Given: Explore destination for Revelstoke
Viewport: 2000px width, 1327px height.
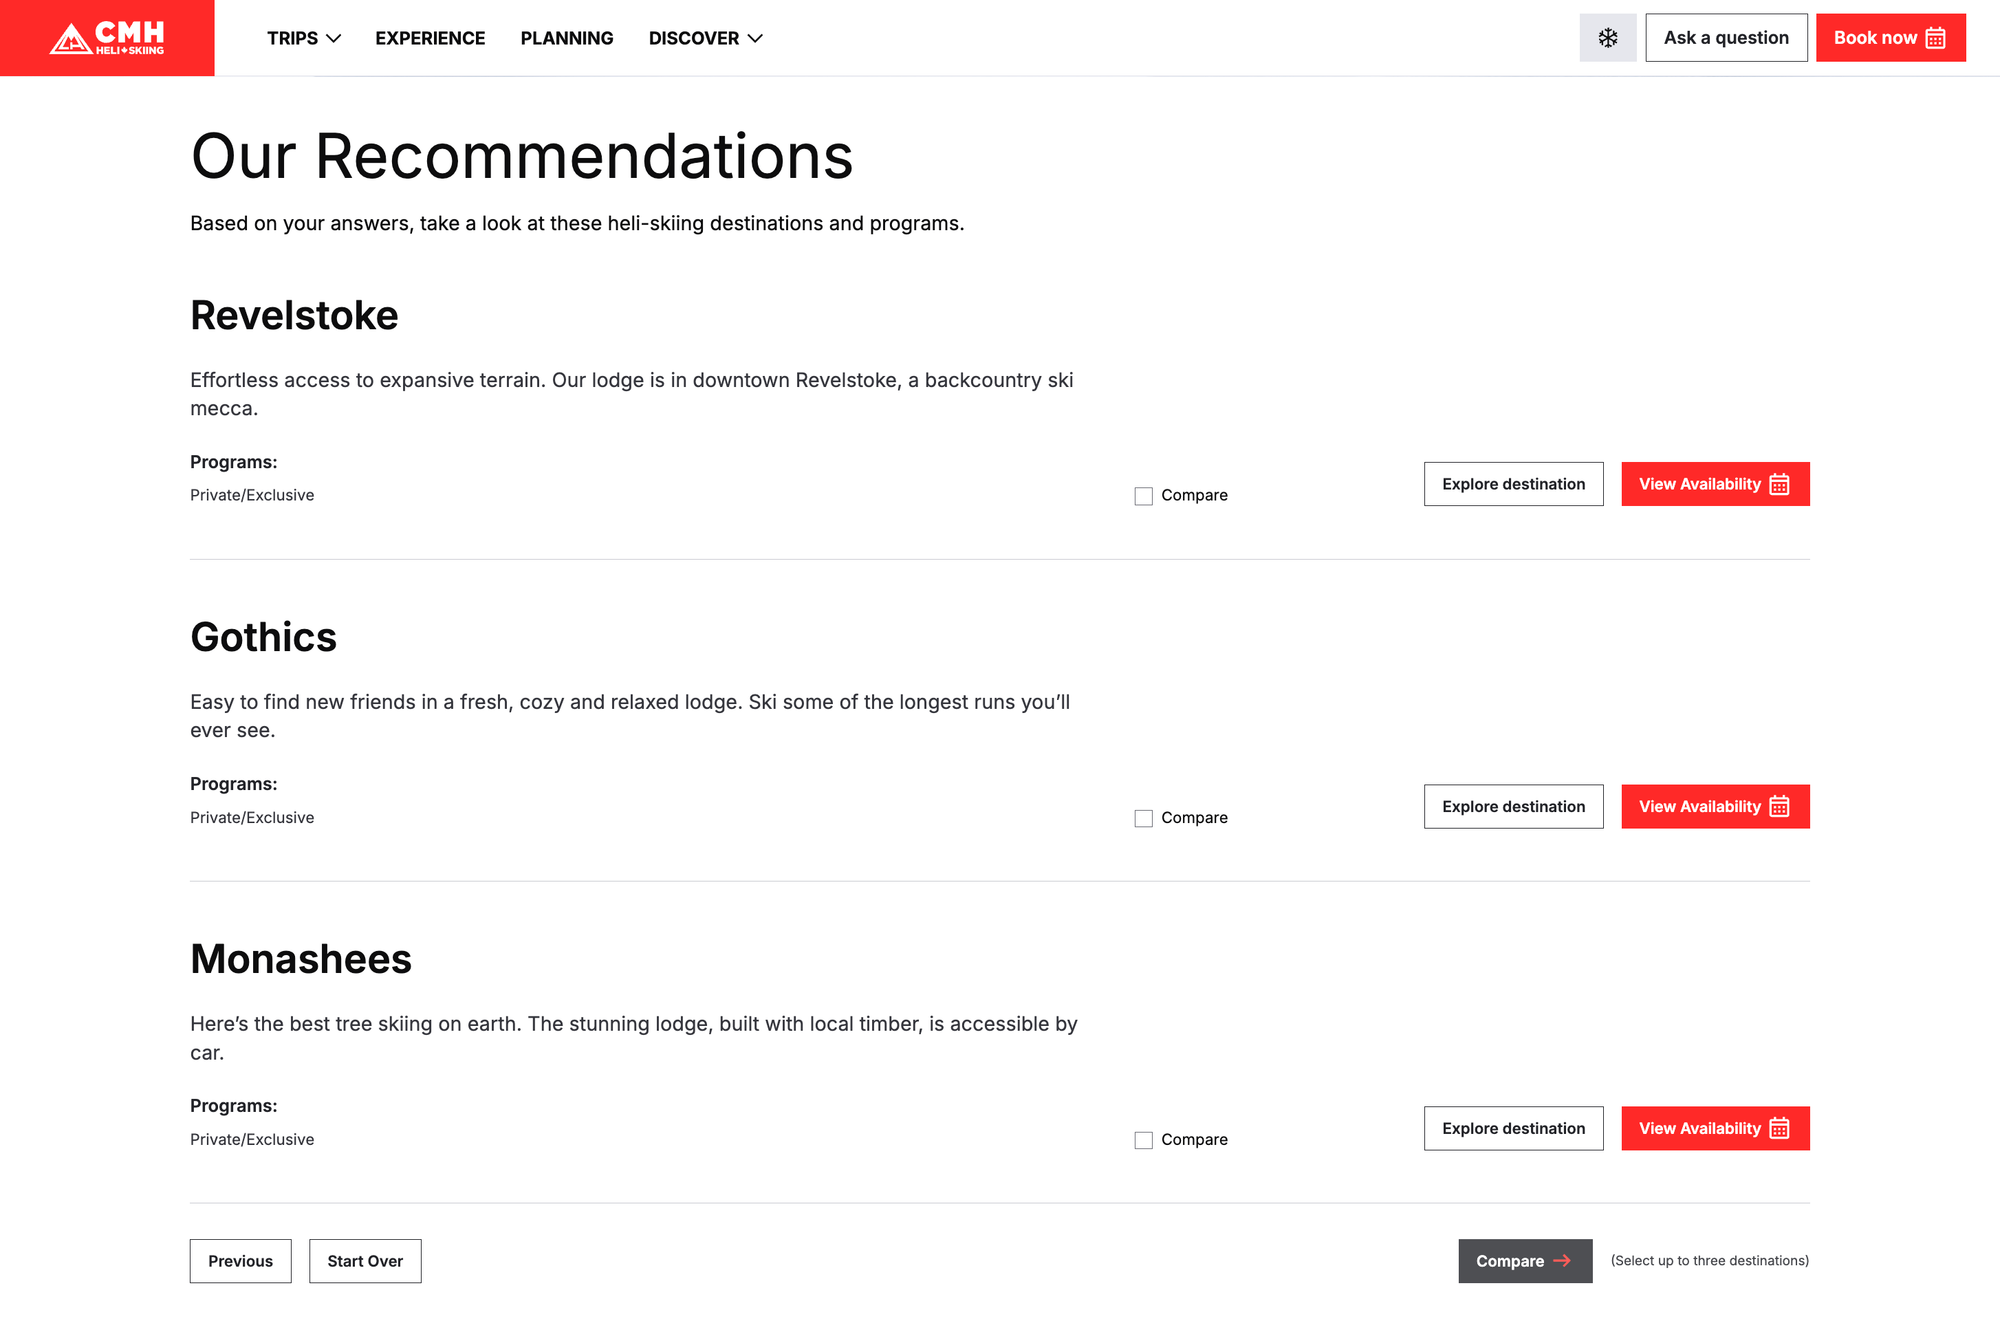Looking at the screenshot, I should pyautogui.click(x=1513, y=484).
